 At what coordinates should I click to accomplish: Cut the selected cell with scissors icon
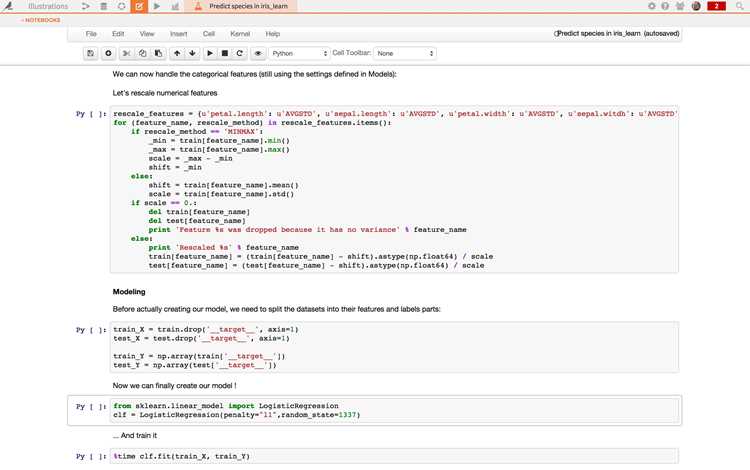[x=126, y=53]
